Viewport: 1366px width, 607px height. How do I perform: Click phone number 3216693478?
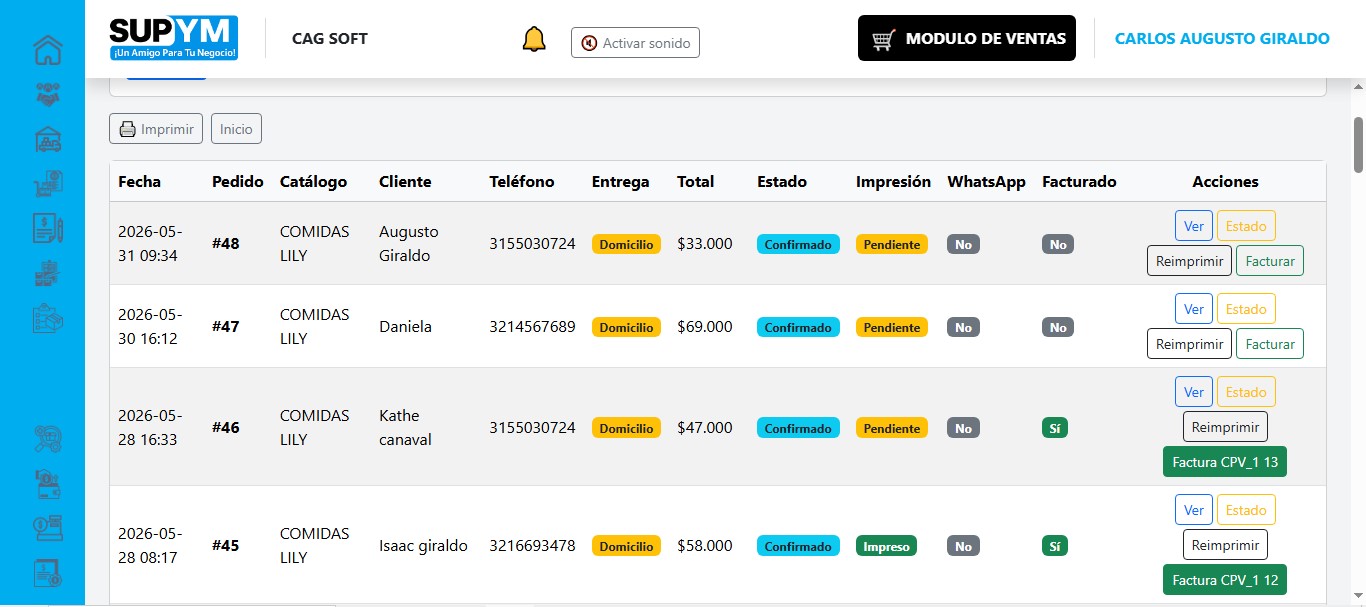click(x=532, y=546)
